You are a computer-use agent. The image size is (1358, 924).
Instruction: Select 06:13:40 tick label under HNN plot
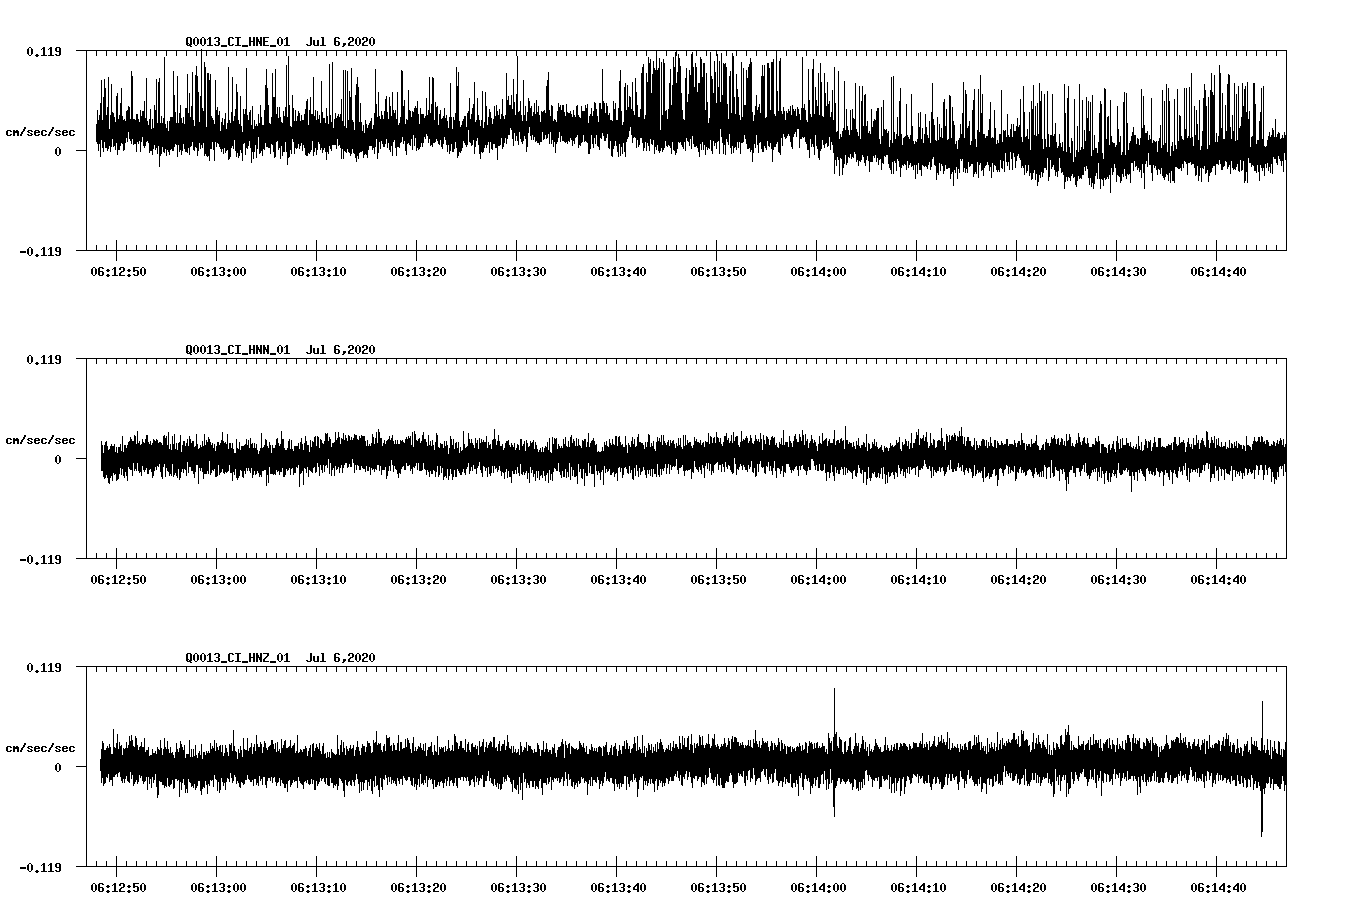pyautogui.click(x=619, y=579)
